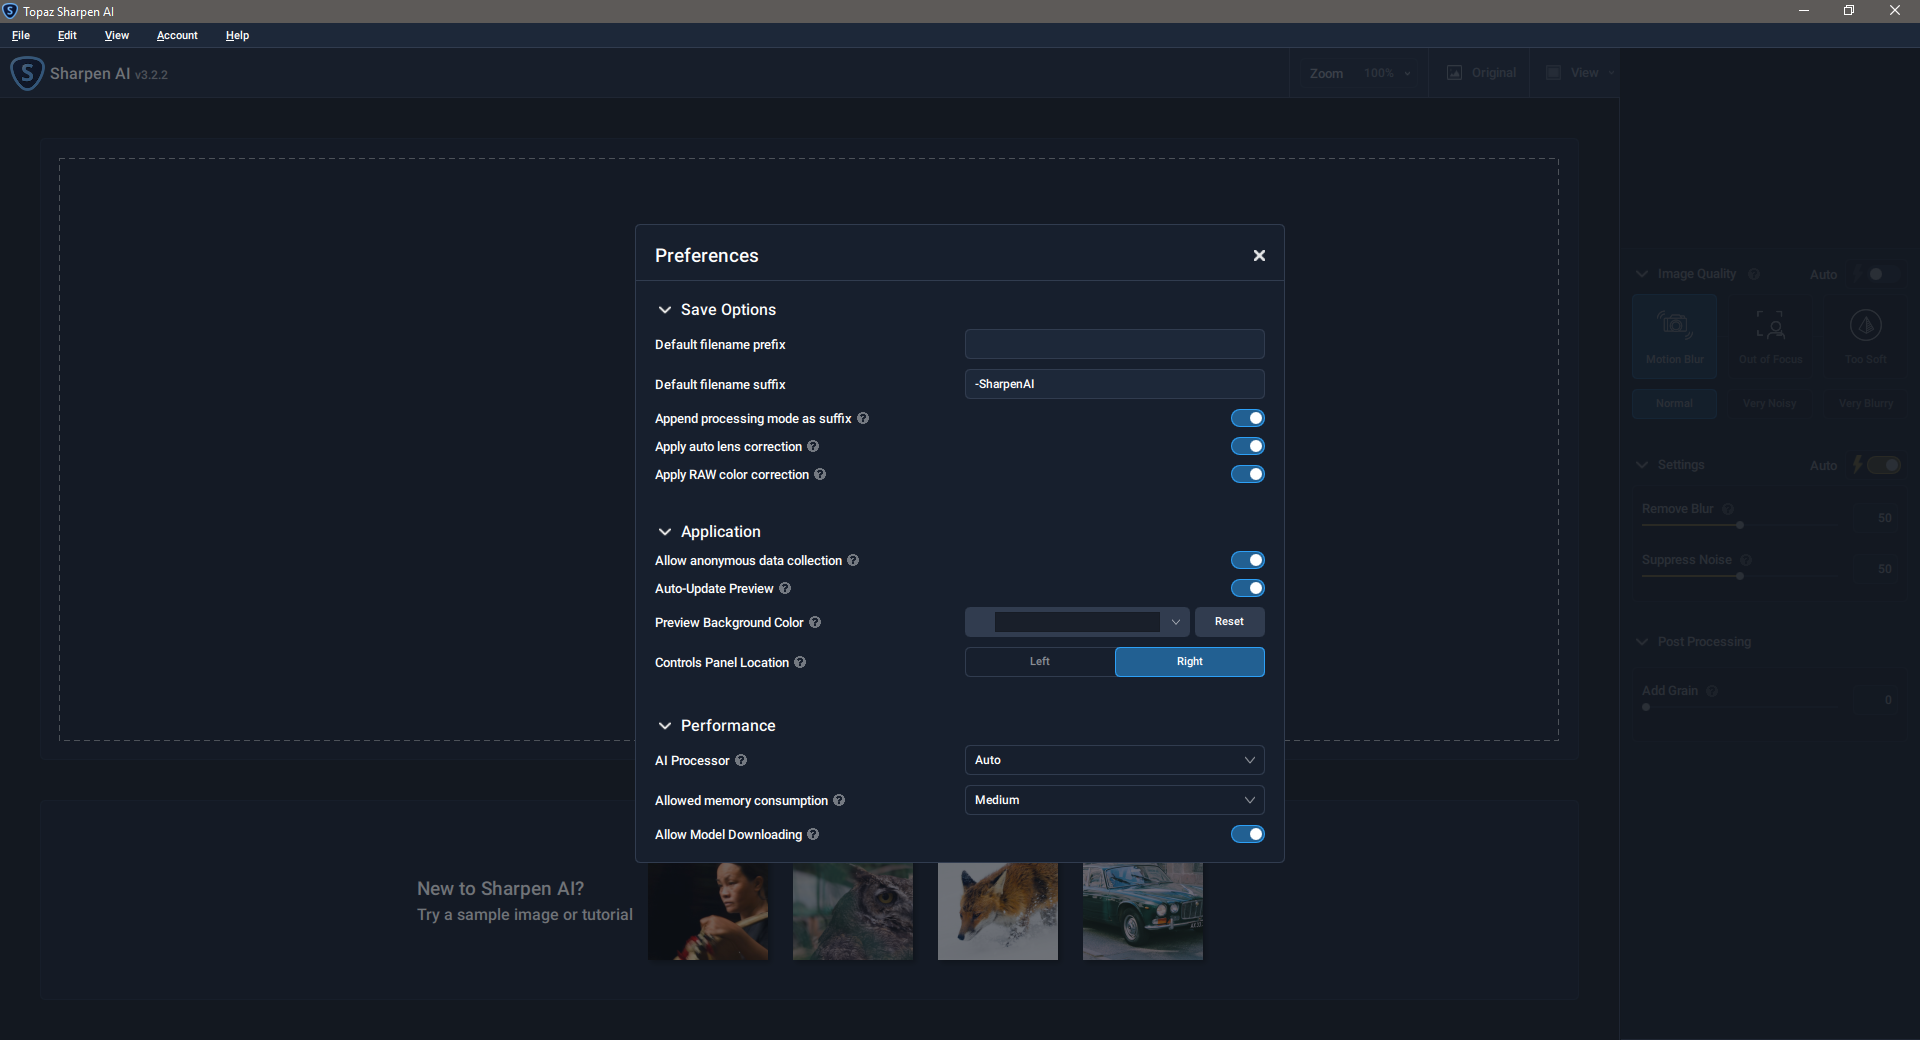Click the help icon next to Apply RAW color correction
1920x1040 pixels.
[x=820, y=474]
